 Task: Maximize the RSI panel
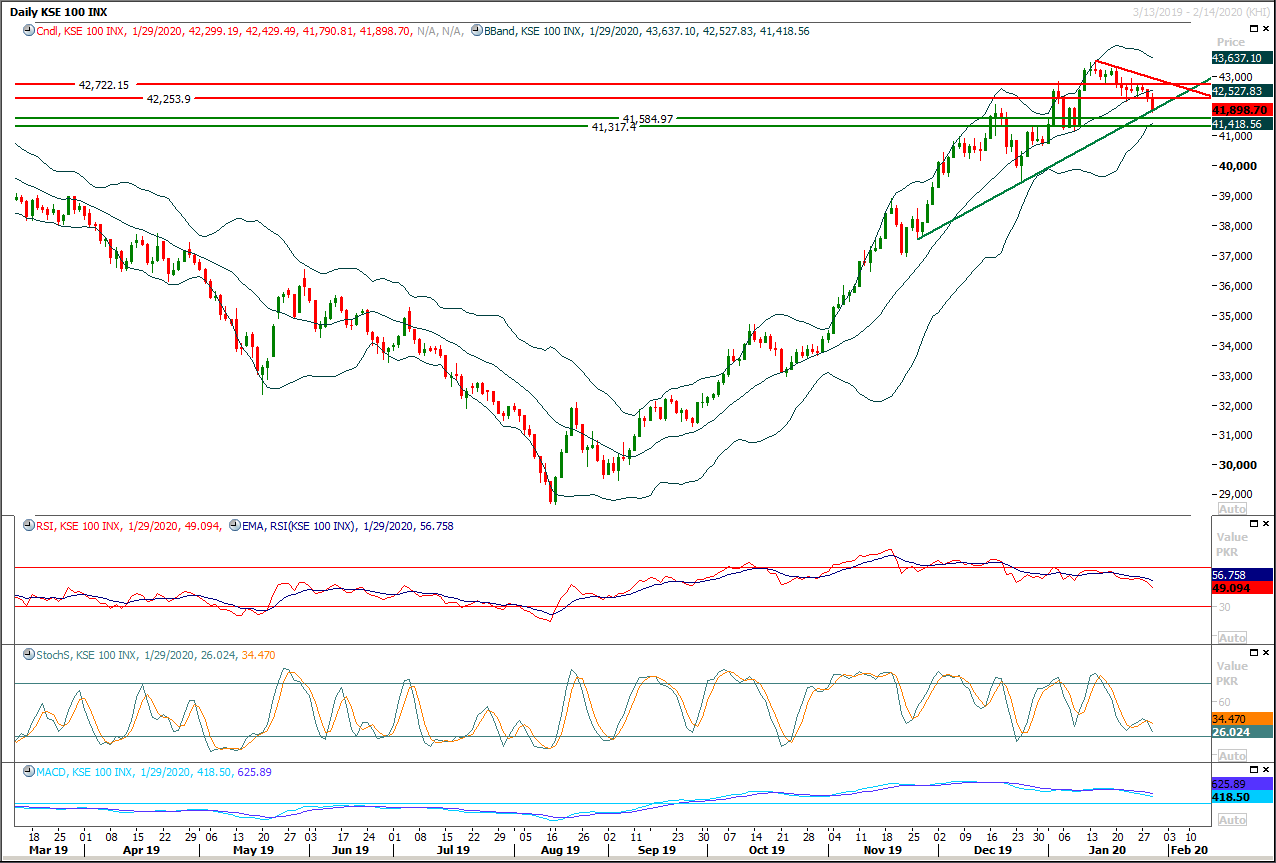[x=1254, y=523]
